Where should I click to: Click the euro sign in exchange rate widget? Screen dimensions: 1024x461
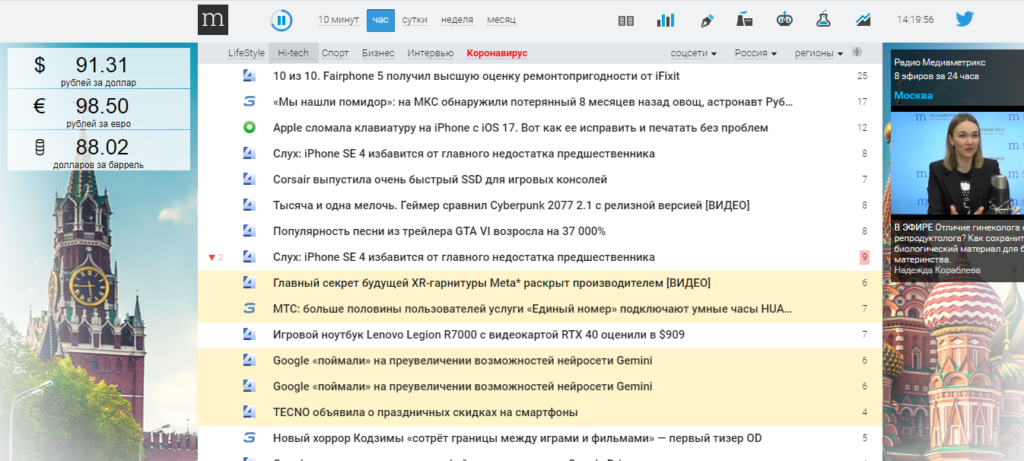(40, 106)
